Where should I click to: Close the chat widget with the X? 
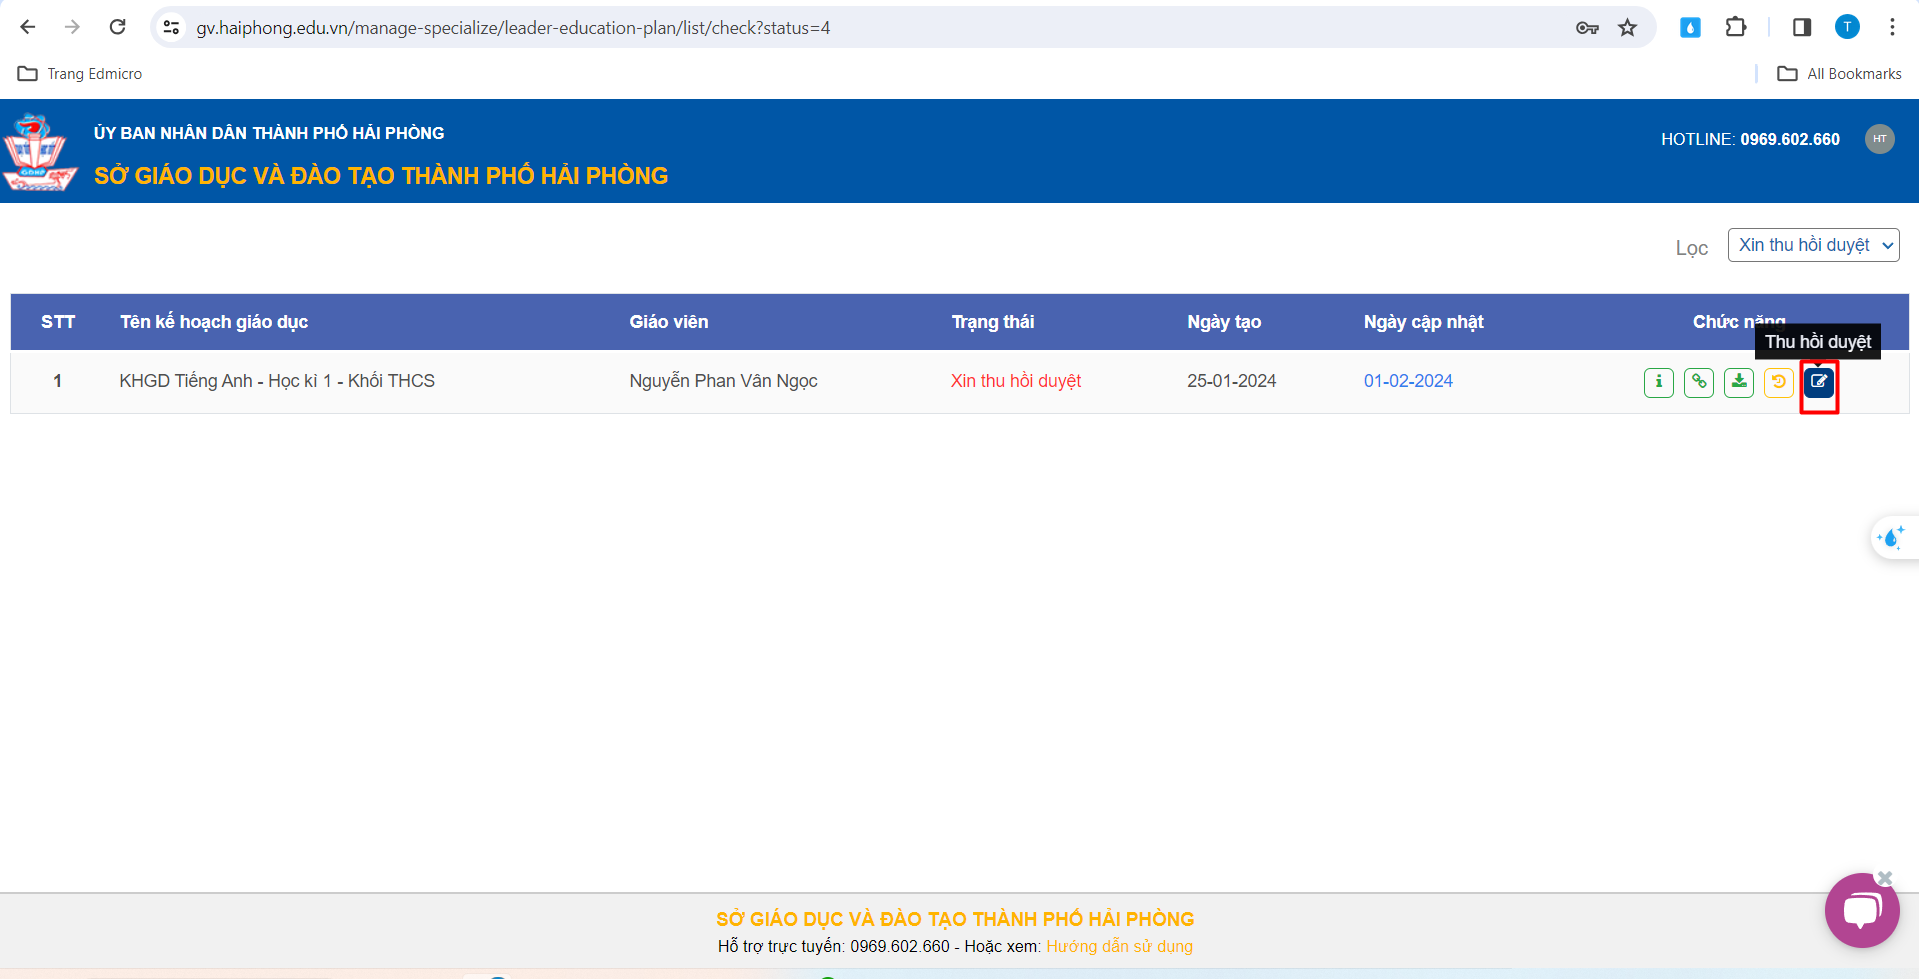pos(1885,878)
